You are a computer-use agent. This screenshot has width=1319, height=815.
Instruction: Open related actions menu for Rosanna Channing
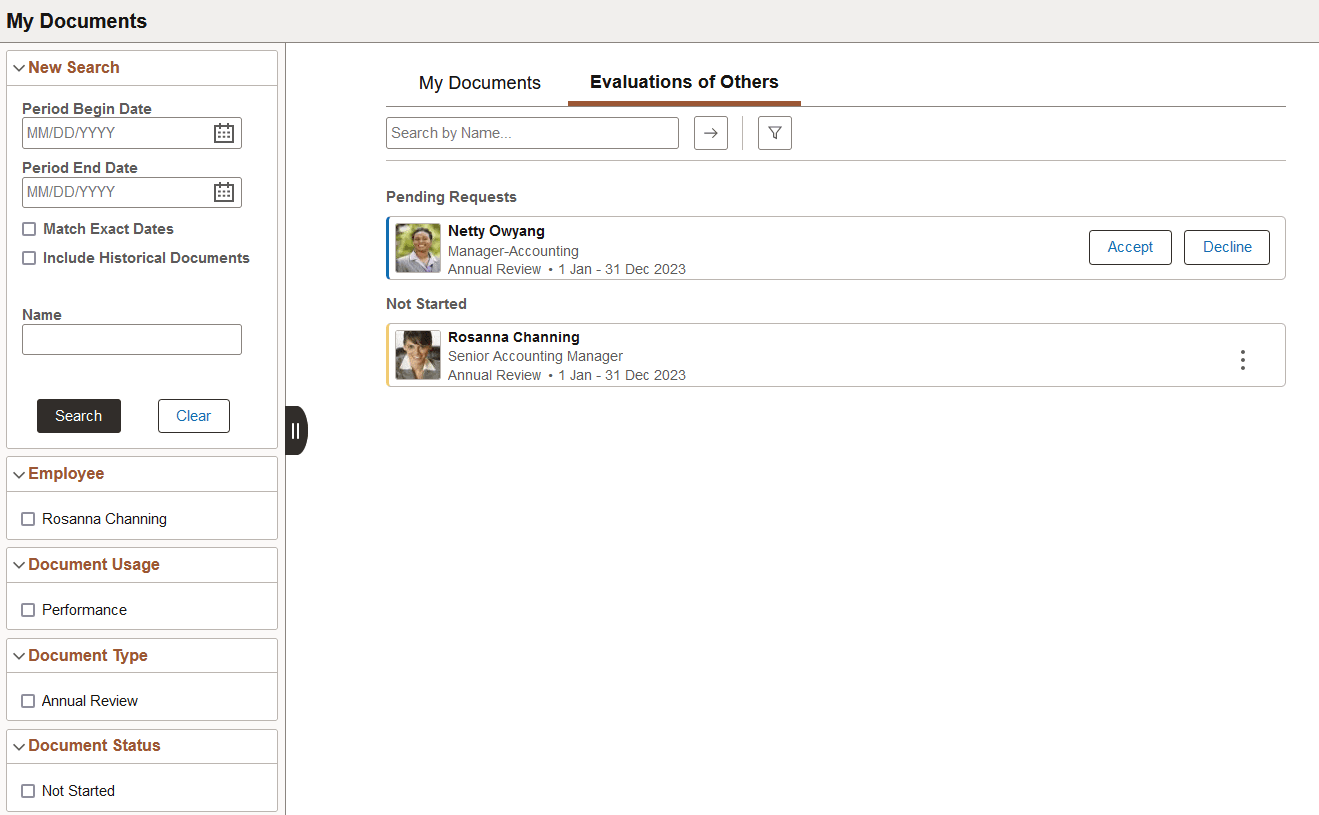click(1243, 360)
